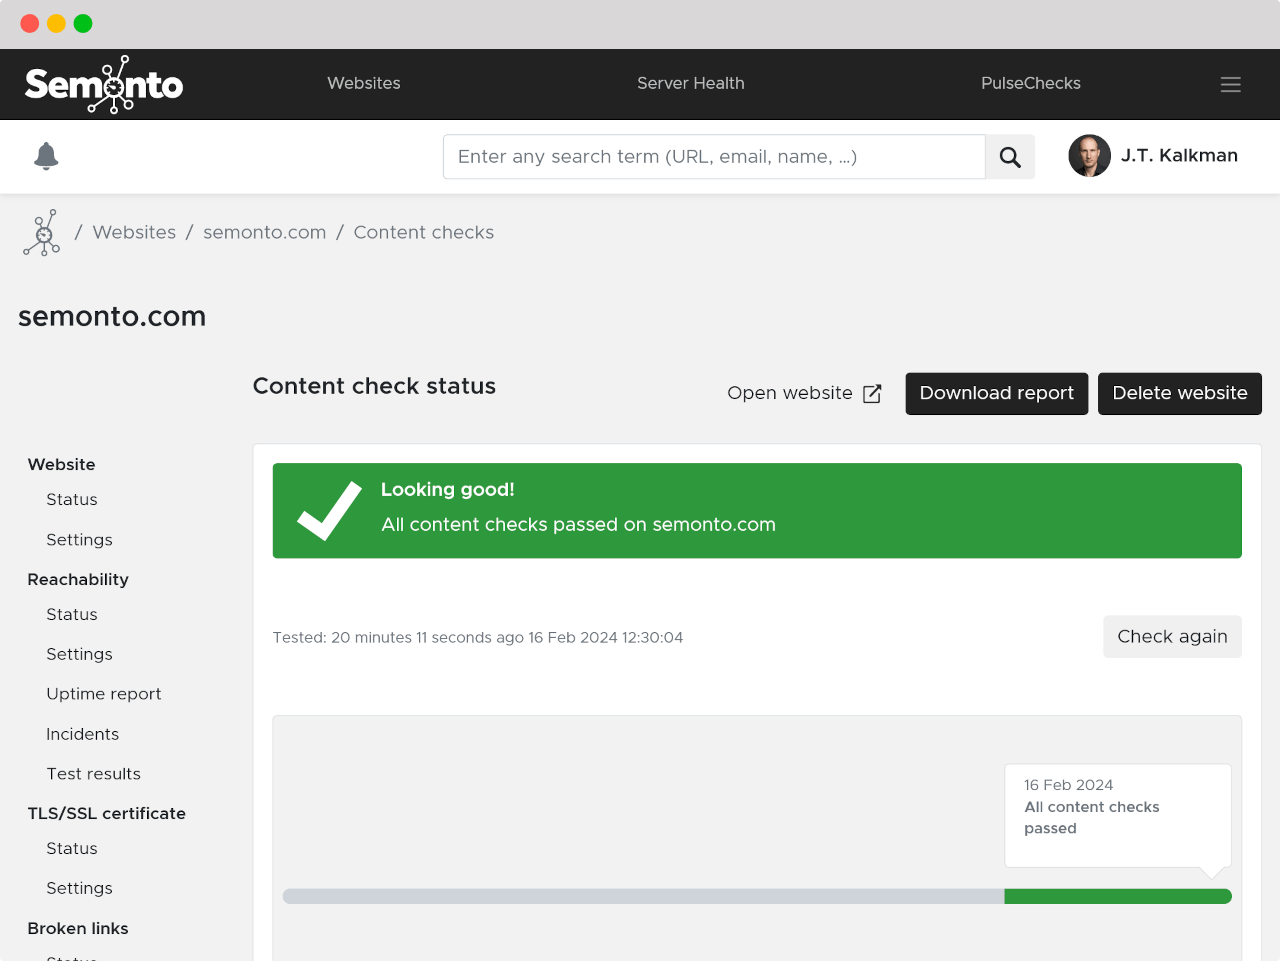Click the external-link icon beside Open website
Viewport: 1280px width, 961px height.
tap(872, 394)
